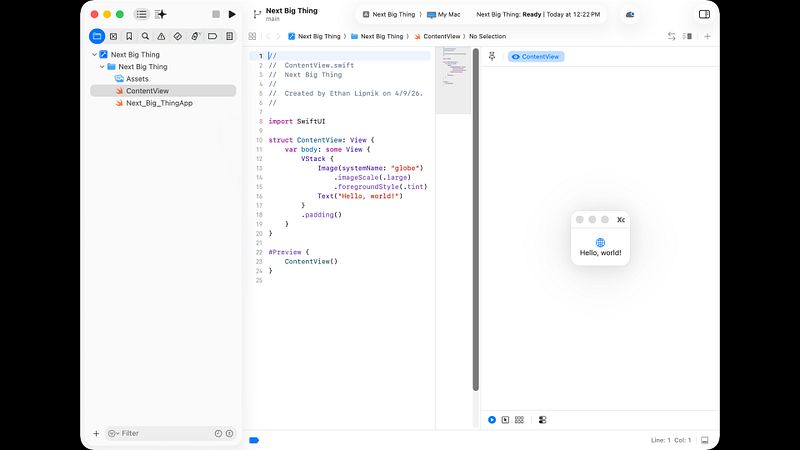This screenshot has width=800, height=450.
Task: Collapse the Next Big Thing project root
Action: pyautogui.click(x=94, y=55)
